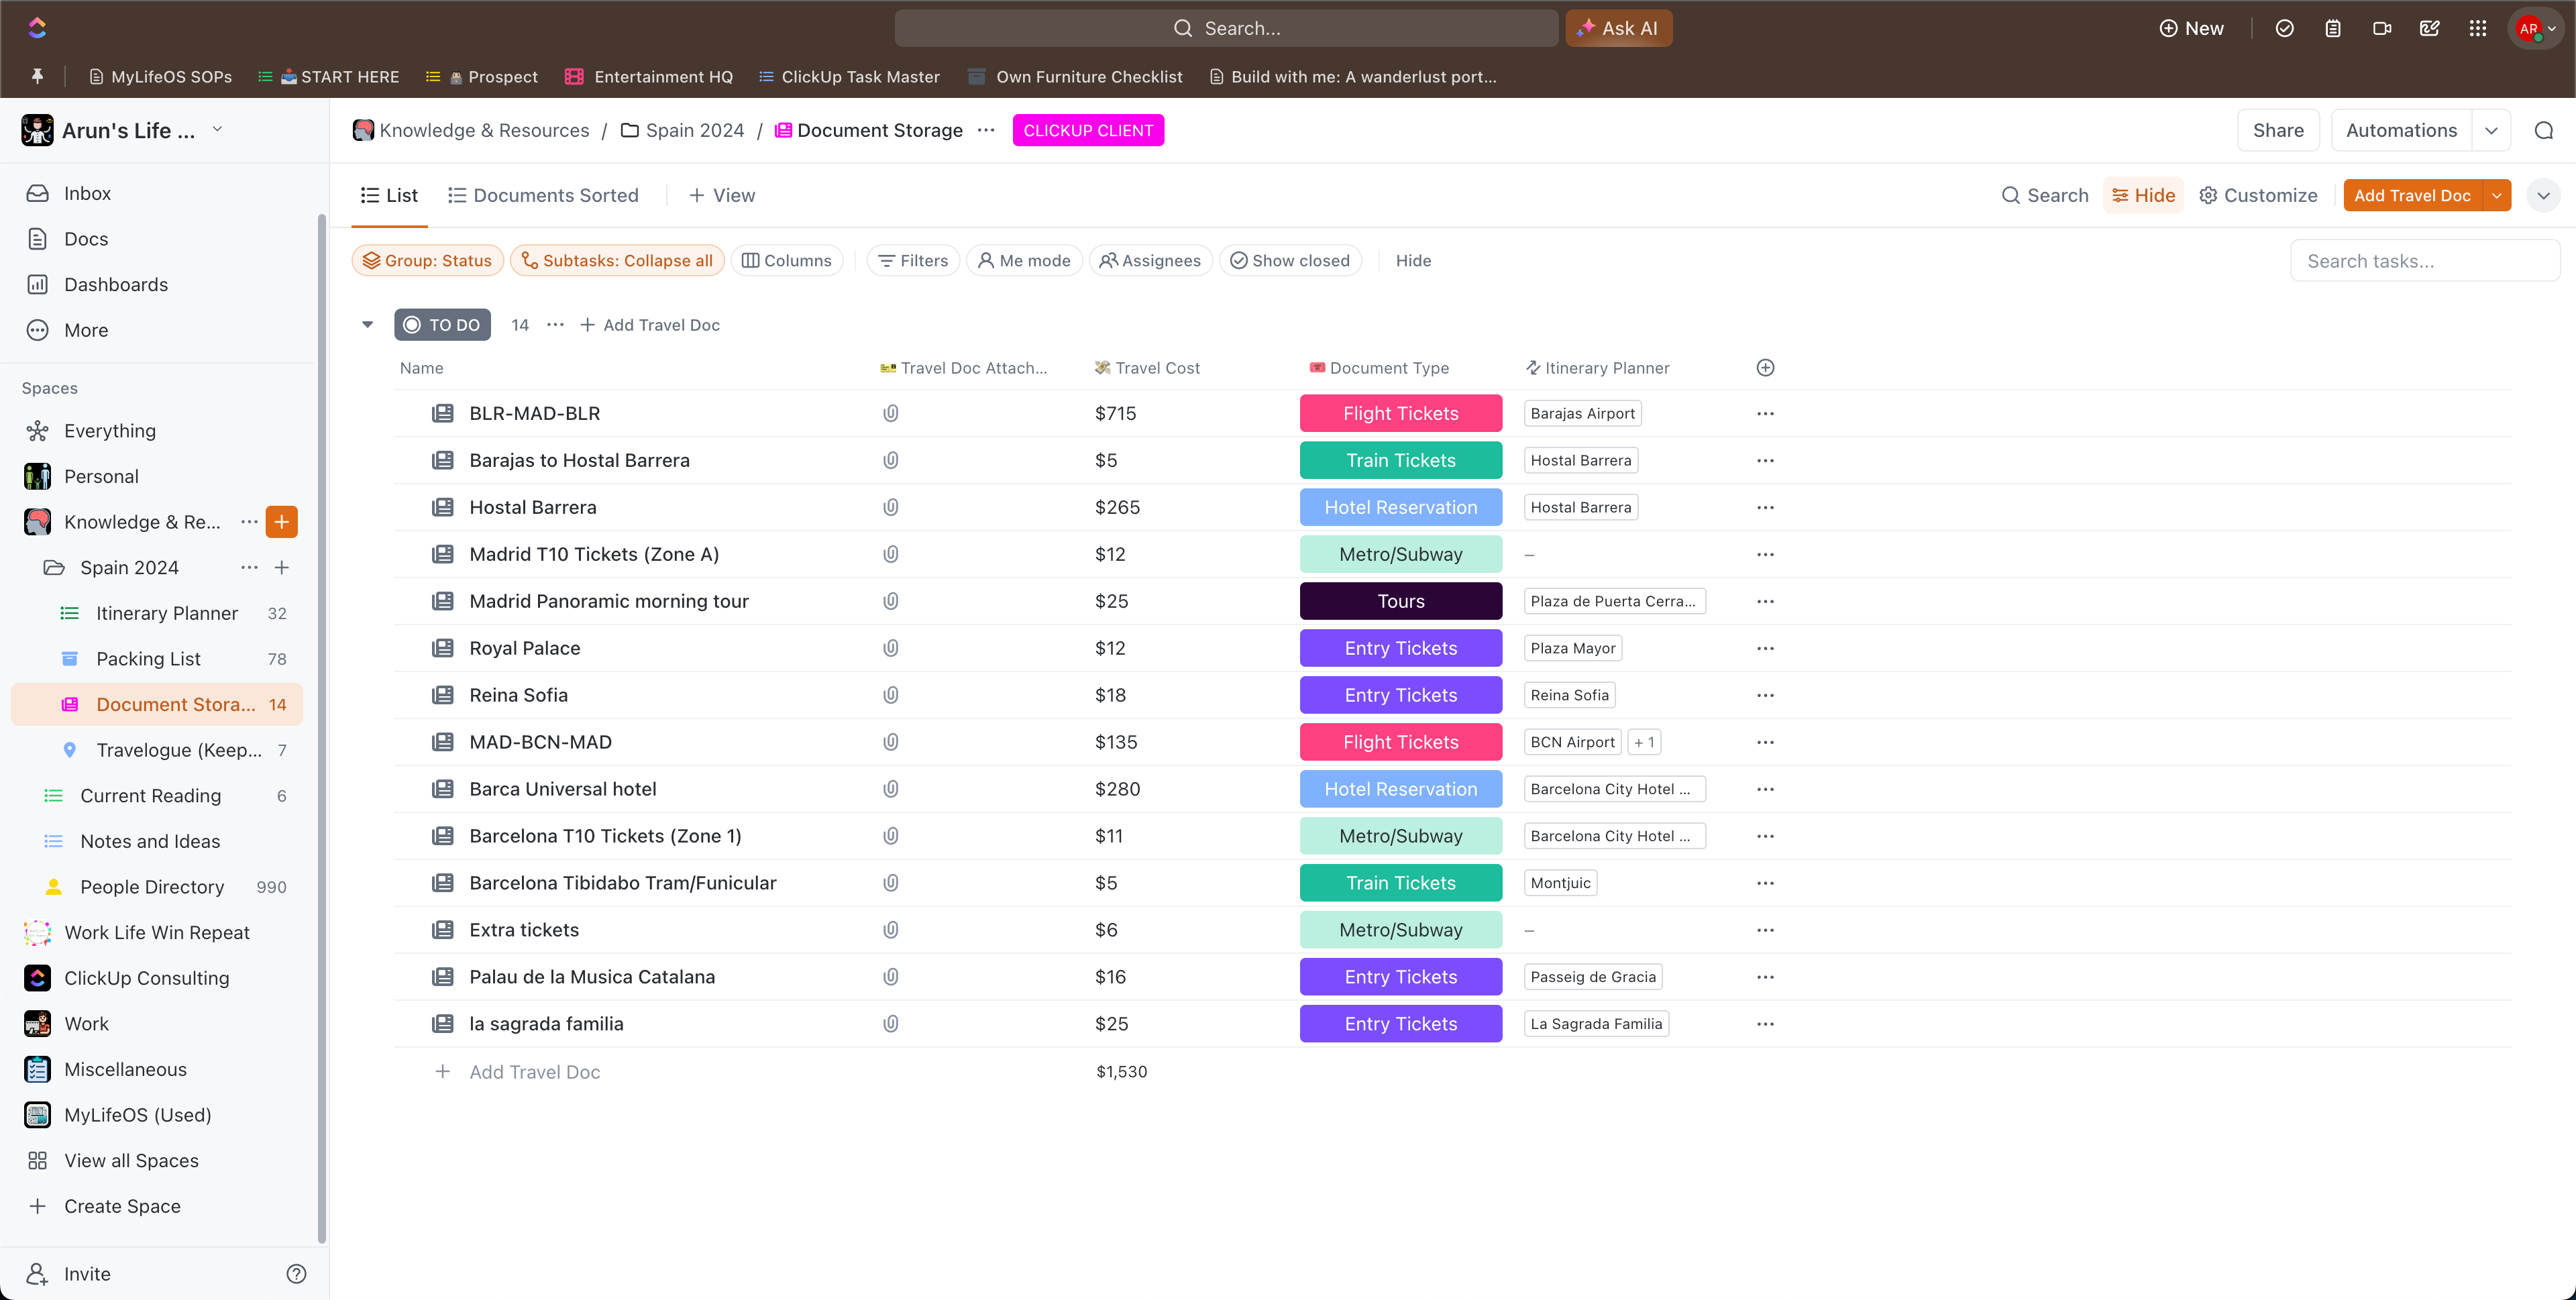Toggle Show closed tasks

point(1290,260)
